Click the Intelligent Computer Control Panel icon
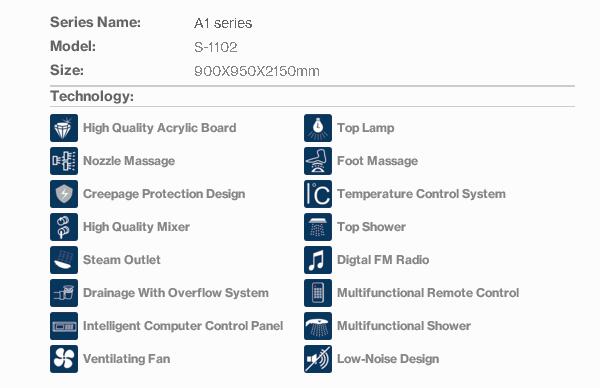Screen dimensions: 600x388 click(x=64, y=326)
